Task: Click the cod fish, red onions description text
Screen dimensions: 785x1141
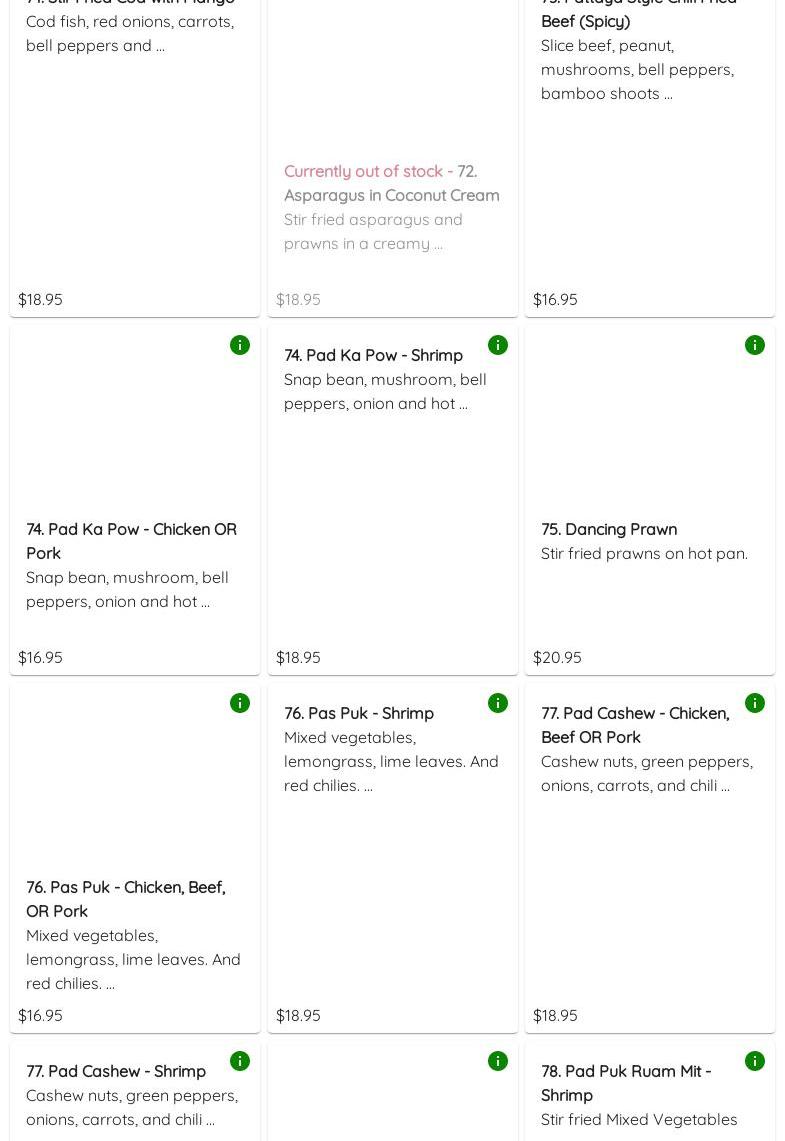Action: [130, 33]
